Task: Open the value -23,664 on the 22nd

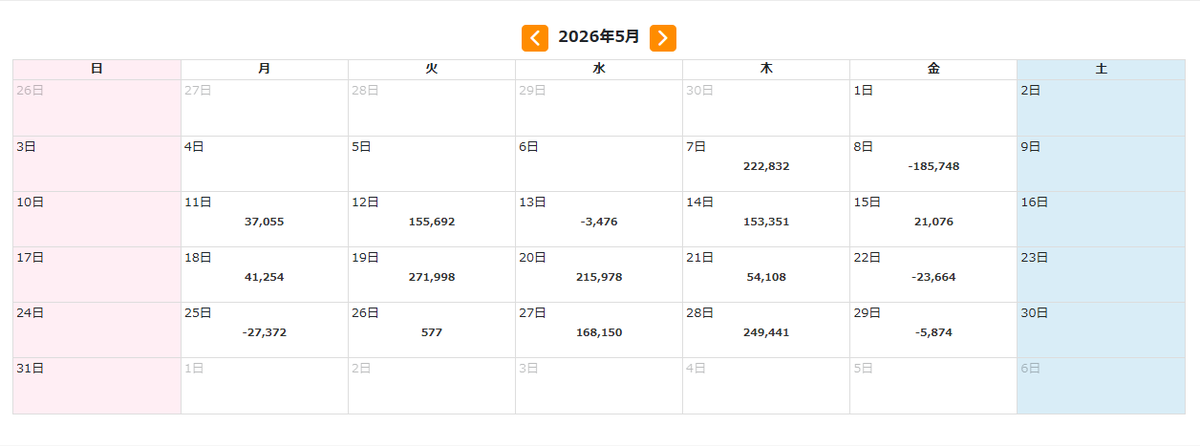Action: coord(933,276)
